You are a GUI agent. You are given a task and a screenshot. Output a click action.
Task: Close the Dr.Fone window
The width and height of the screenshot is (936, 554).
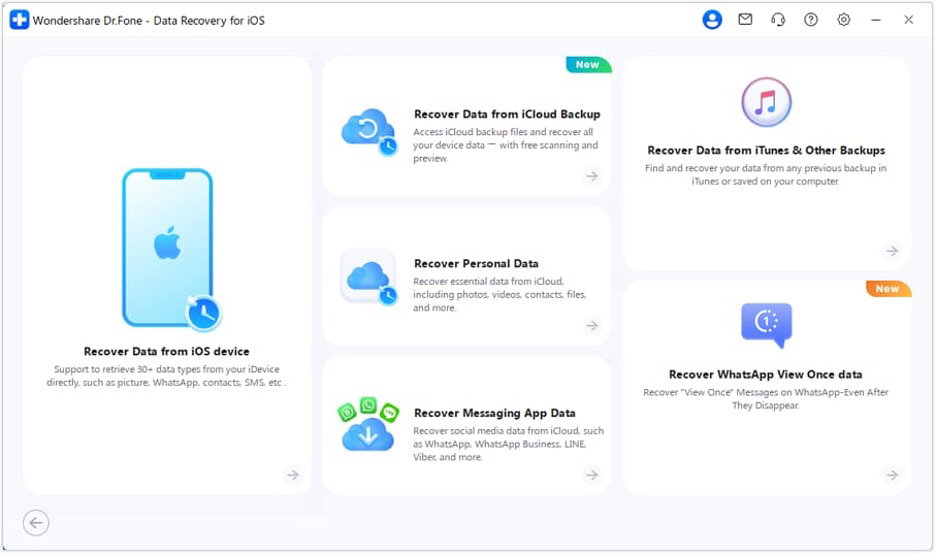909,20
